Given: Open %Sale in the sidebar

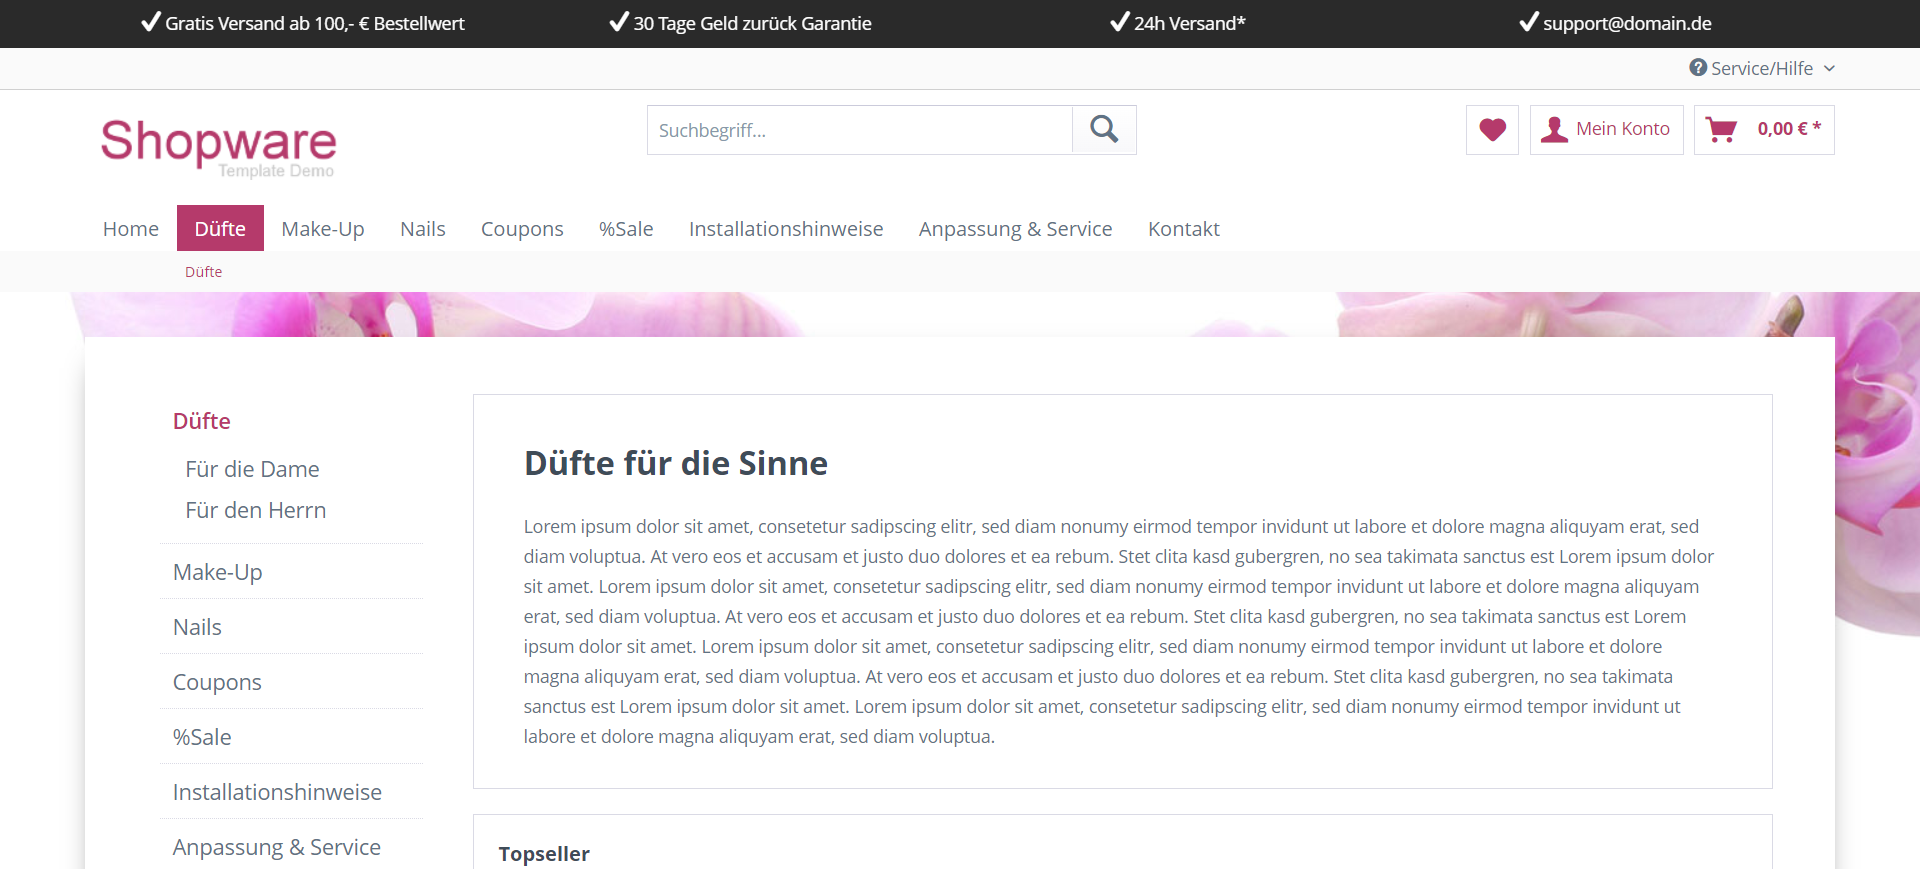Looking at the screenshot, I should (291, 737).
